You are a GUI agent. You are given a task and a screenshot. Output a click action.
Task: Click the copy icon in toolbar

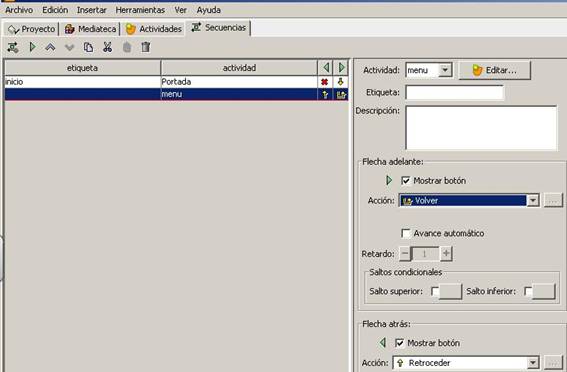point(88,47)
